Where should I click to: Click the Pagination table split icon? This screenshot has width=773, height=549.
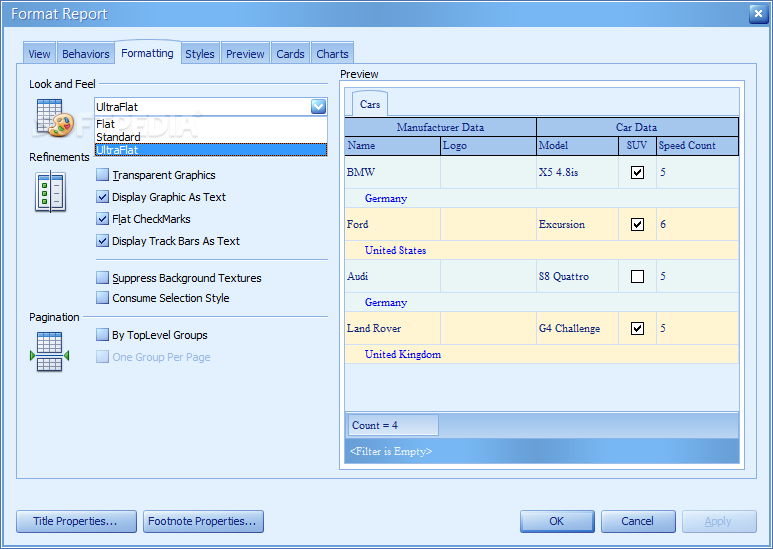click(x=49, y=351)
